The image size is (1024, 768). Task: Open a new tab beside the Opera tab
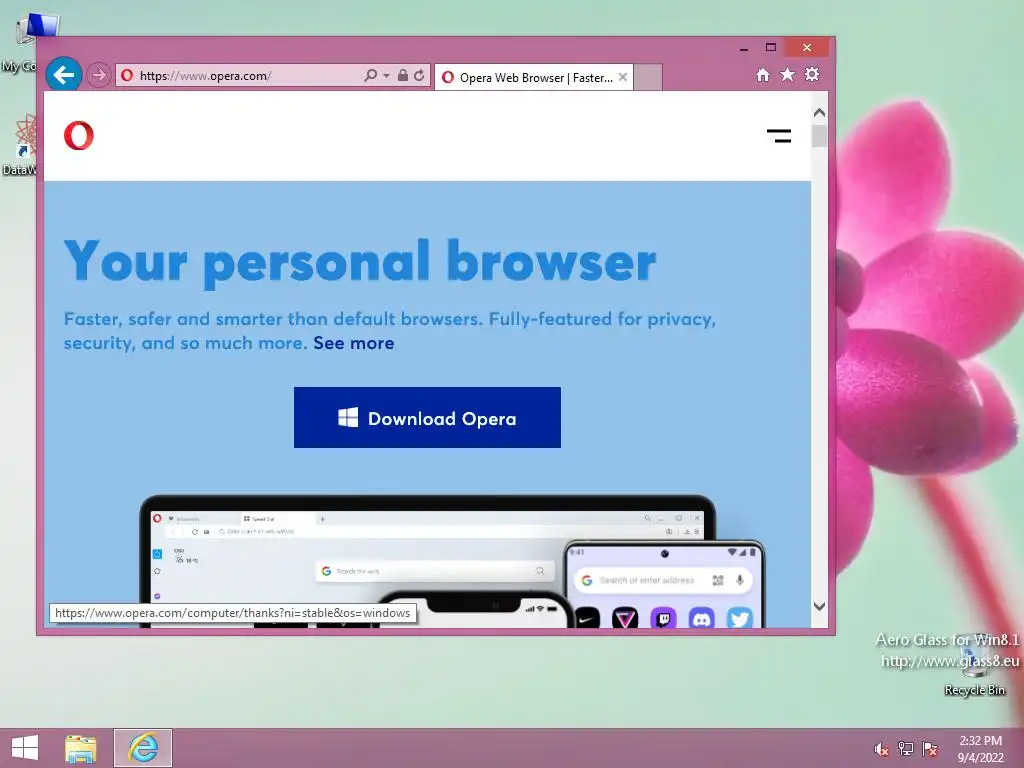tap(648, 77)
